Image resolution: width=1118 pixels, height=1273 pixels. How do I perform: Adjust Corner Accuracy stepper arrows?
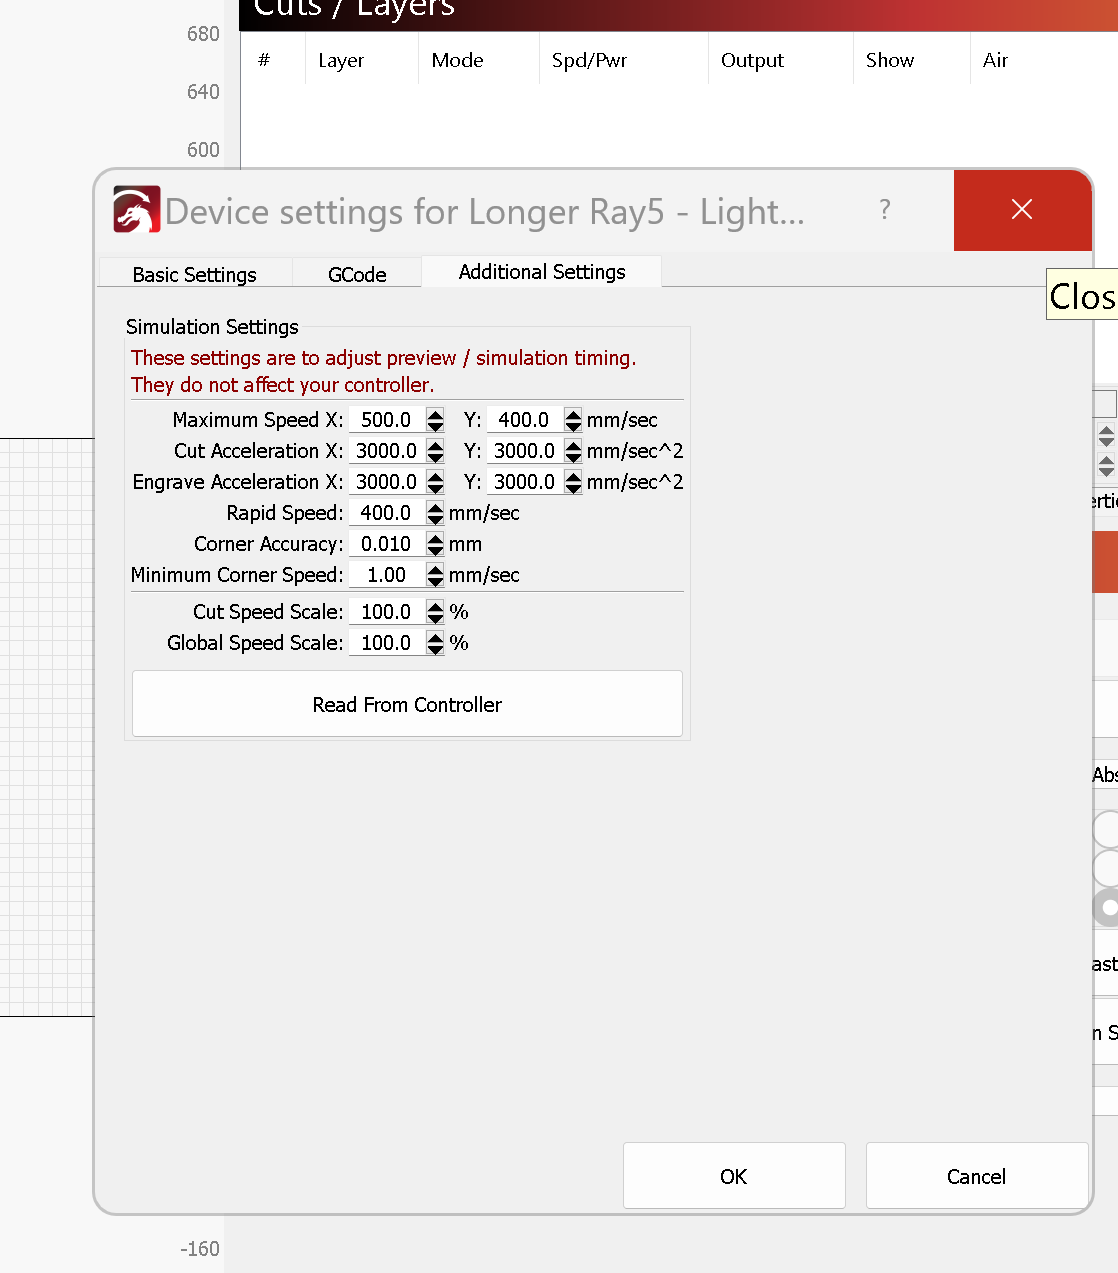click(x=435, y=544)
